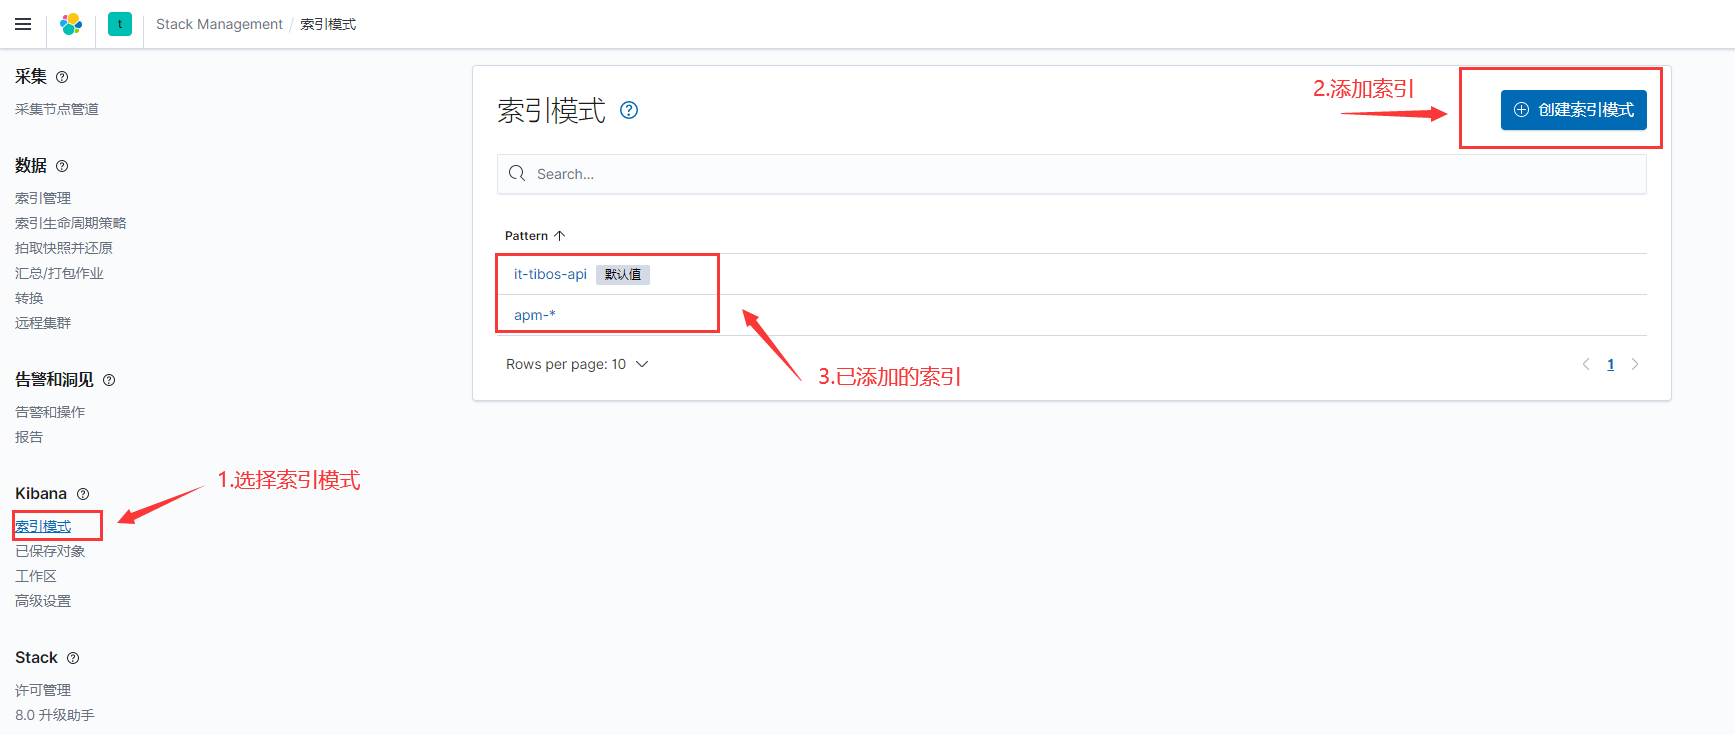Open 告警和操作 in sidebar
The image size is (1735, 735).
coord(50,412)
